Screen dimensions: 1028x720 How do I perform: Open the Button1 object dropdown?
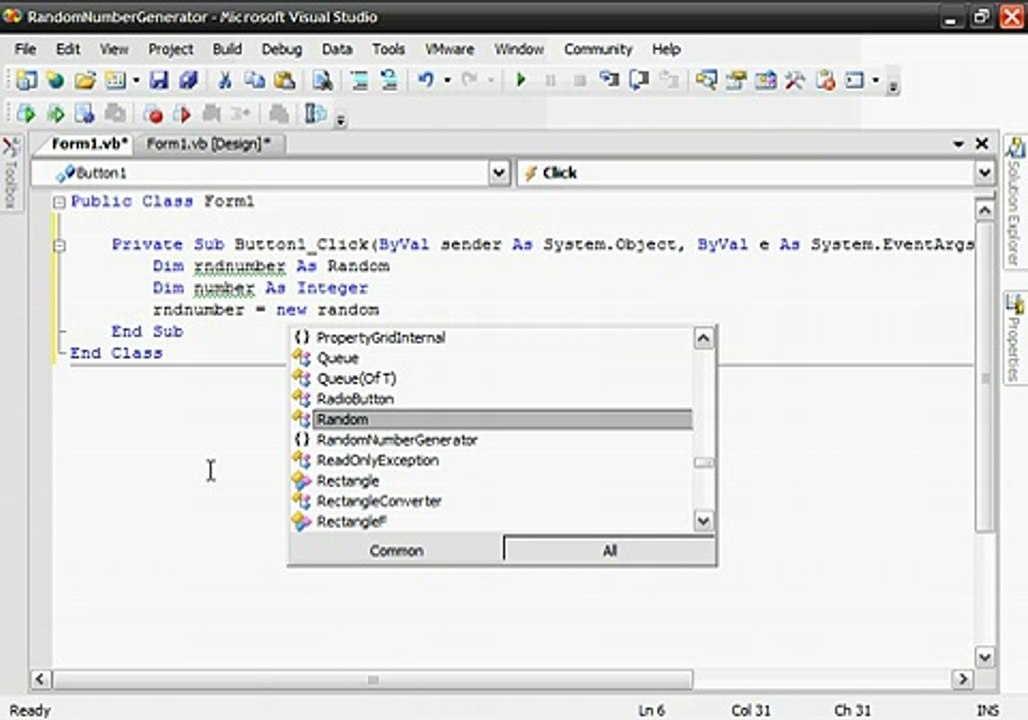(x=499, y=173)
